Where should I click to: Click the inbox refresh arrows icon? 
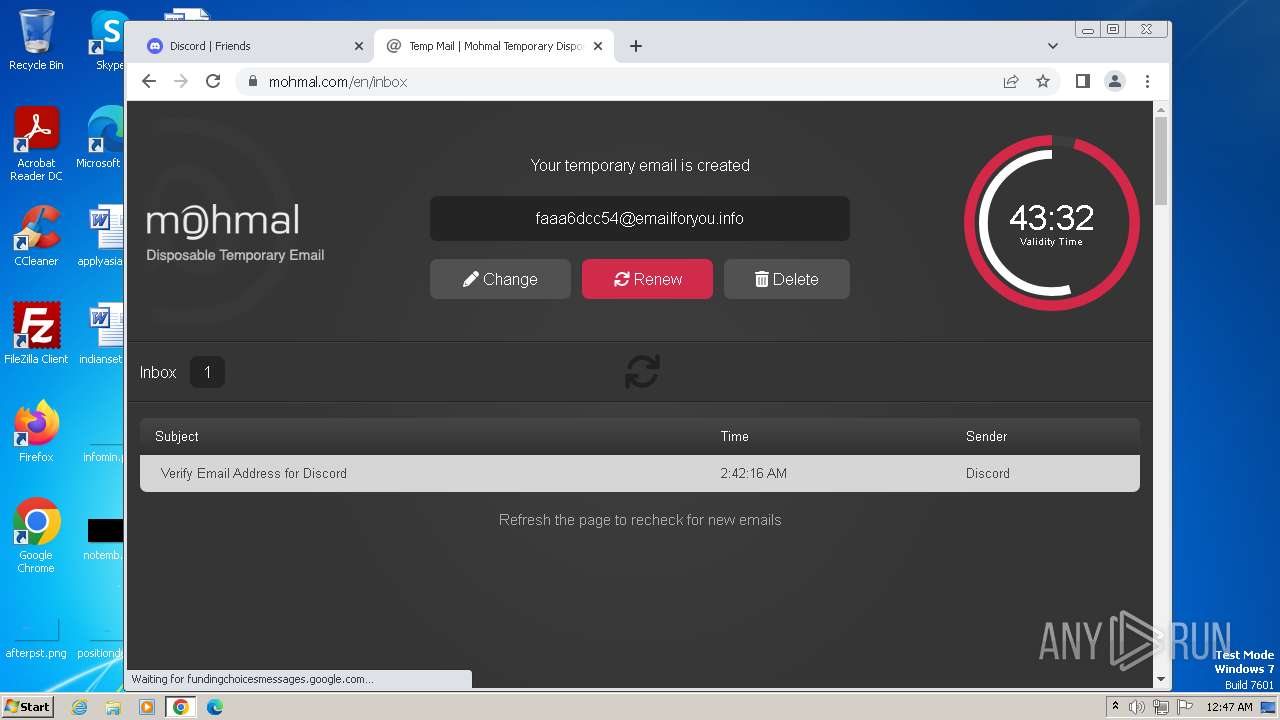pyautogui.click(x=642, y=372)
